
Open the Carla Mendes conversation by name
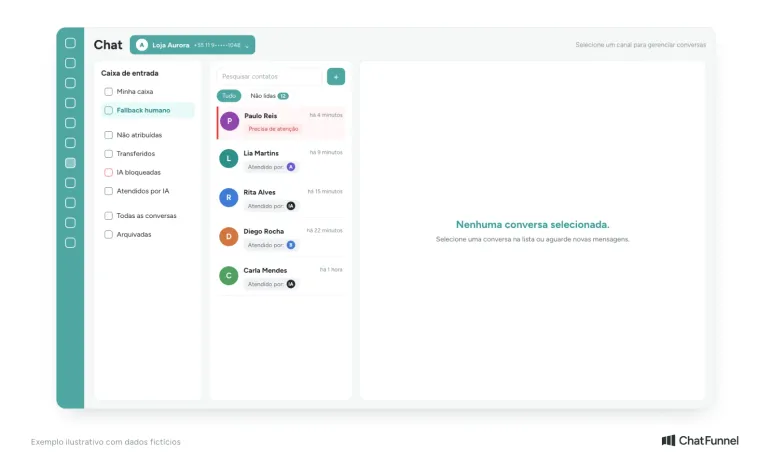pos(265,270)
